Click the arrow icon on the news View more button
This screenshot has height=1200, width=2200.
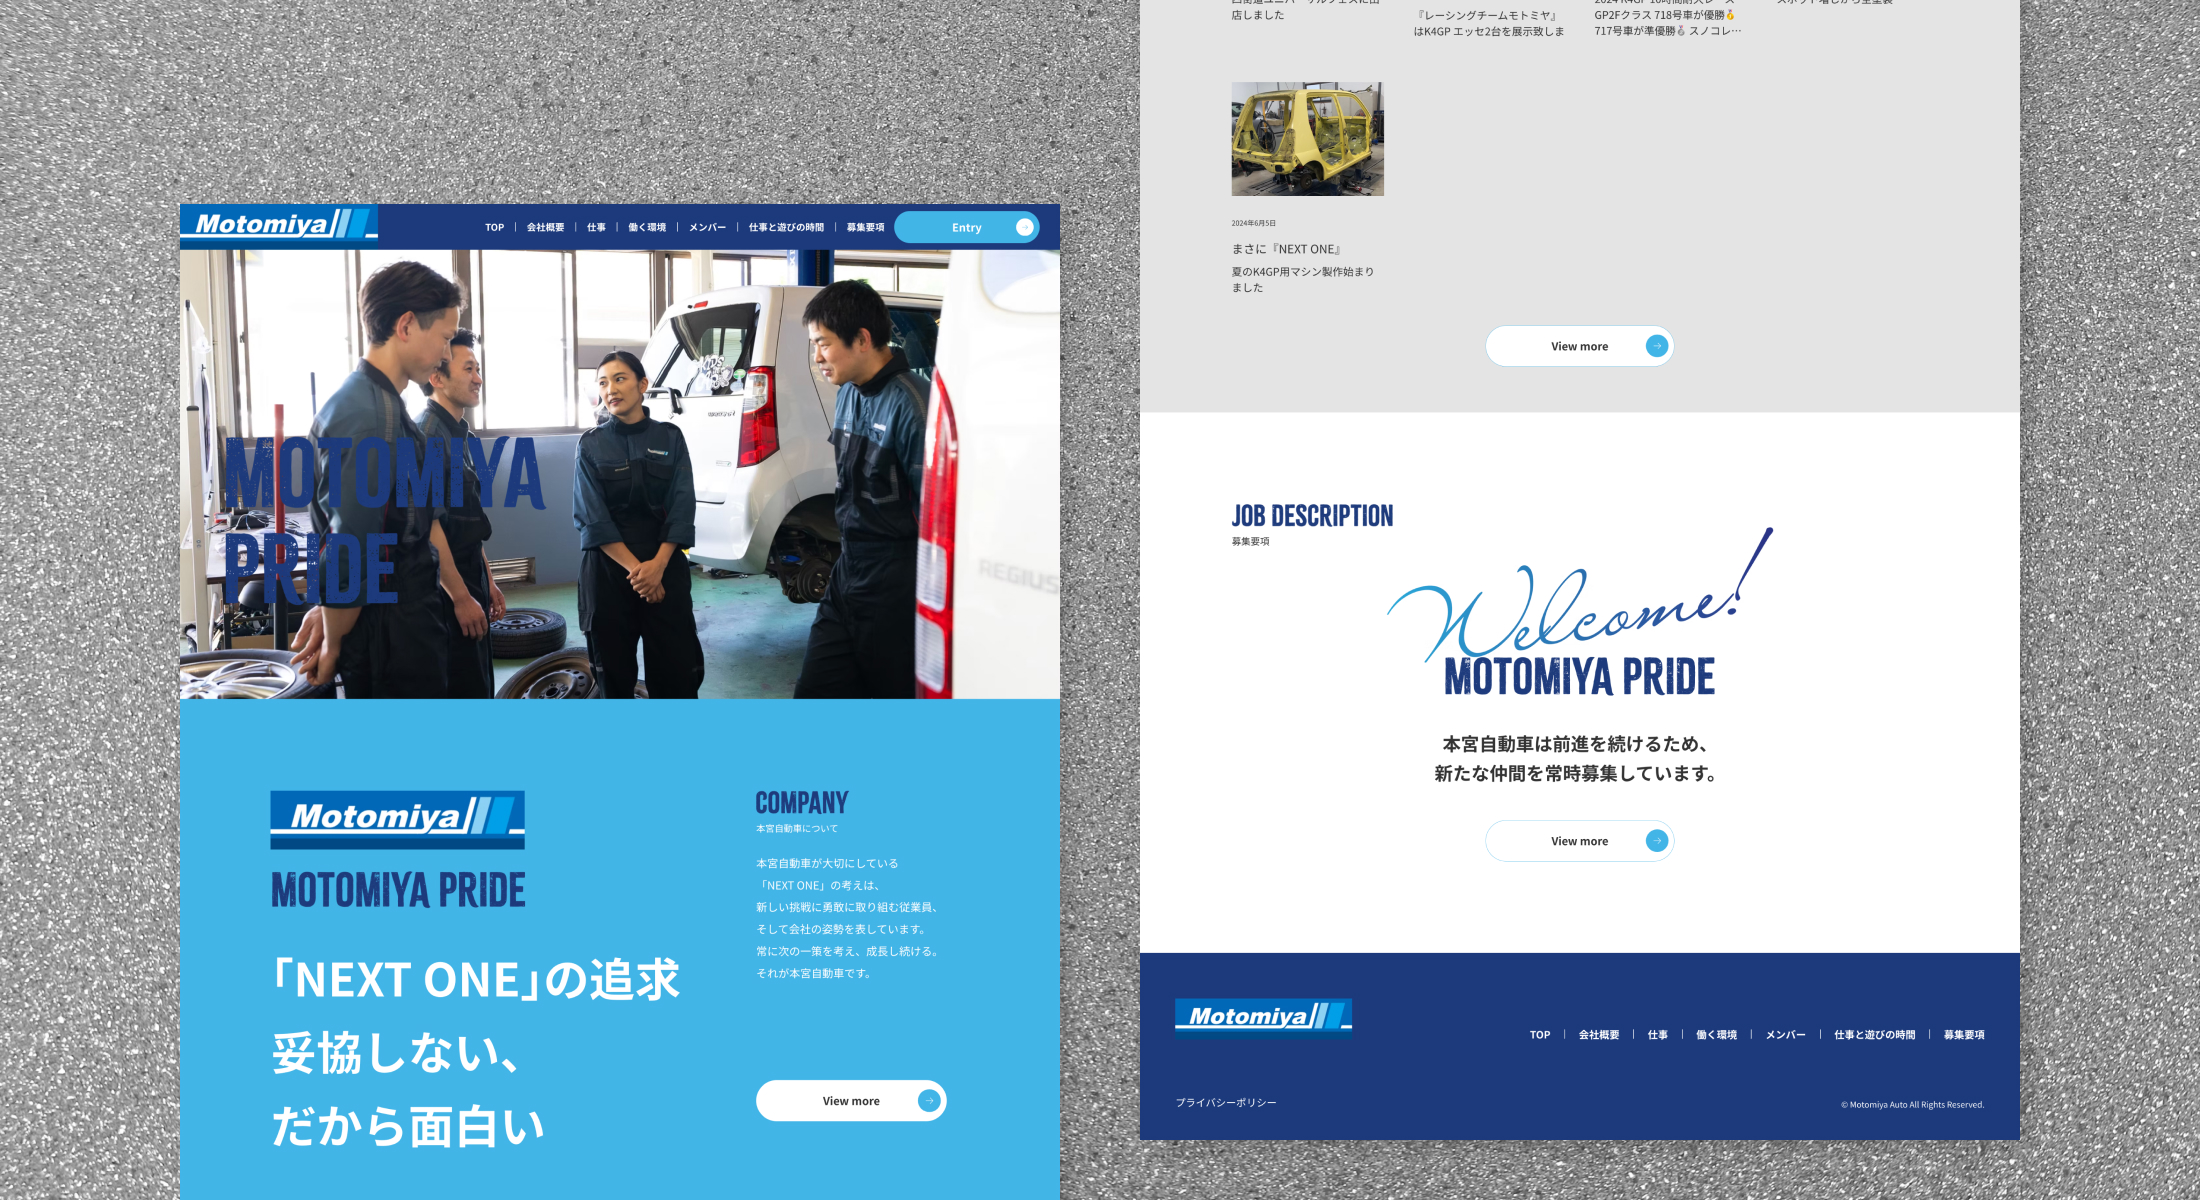1658,345
